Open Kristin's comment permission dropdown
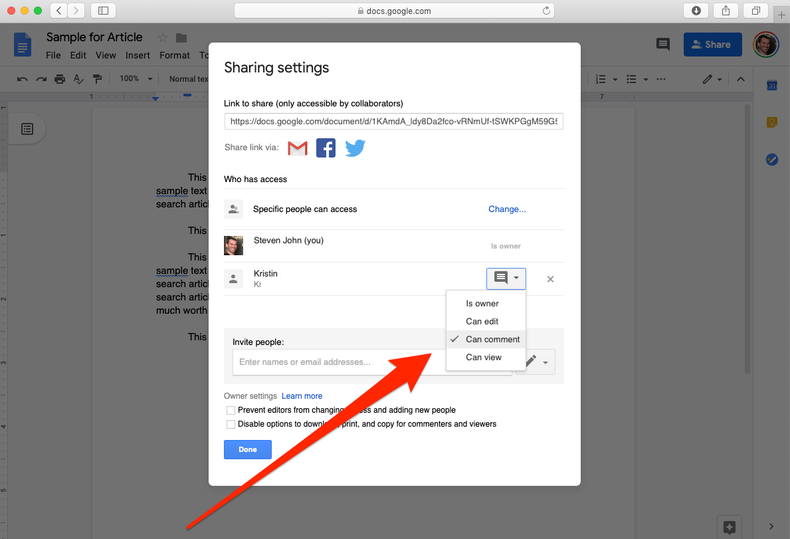790x539 pixels. click(x=506, y=279)
